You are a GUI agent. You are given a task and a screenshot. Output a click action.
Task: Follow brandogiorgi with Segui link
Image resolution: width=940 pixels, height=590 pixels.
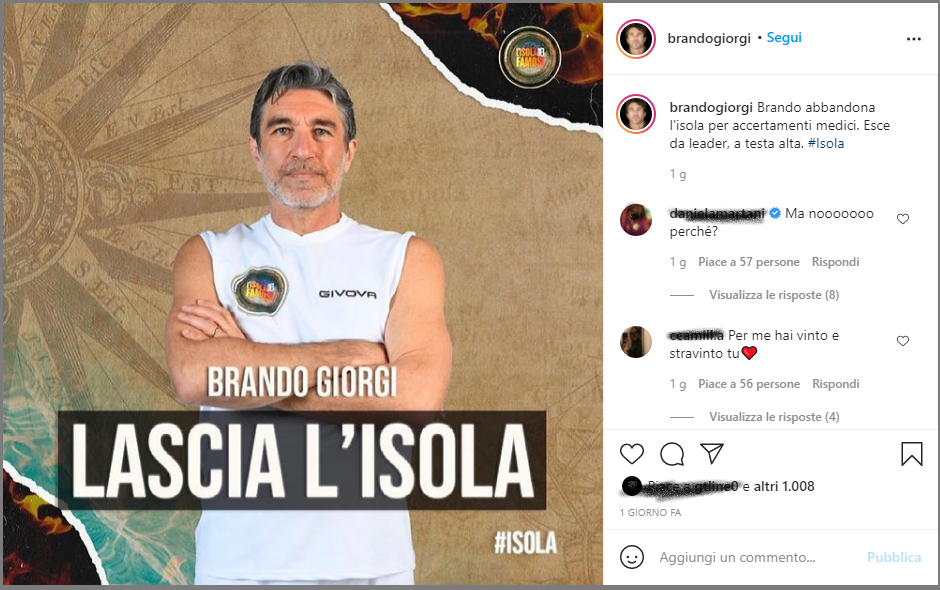(x=784, y=38)
